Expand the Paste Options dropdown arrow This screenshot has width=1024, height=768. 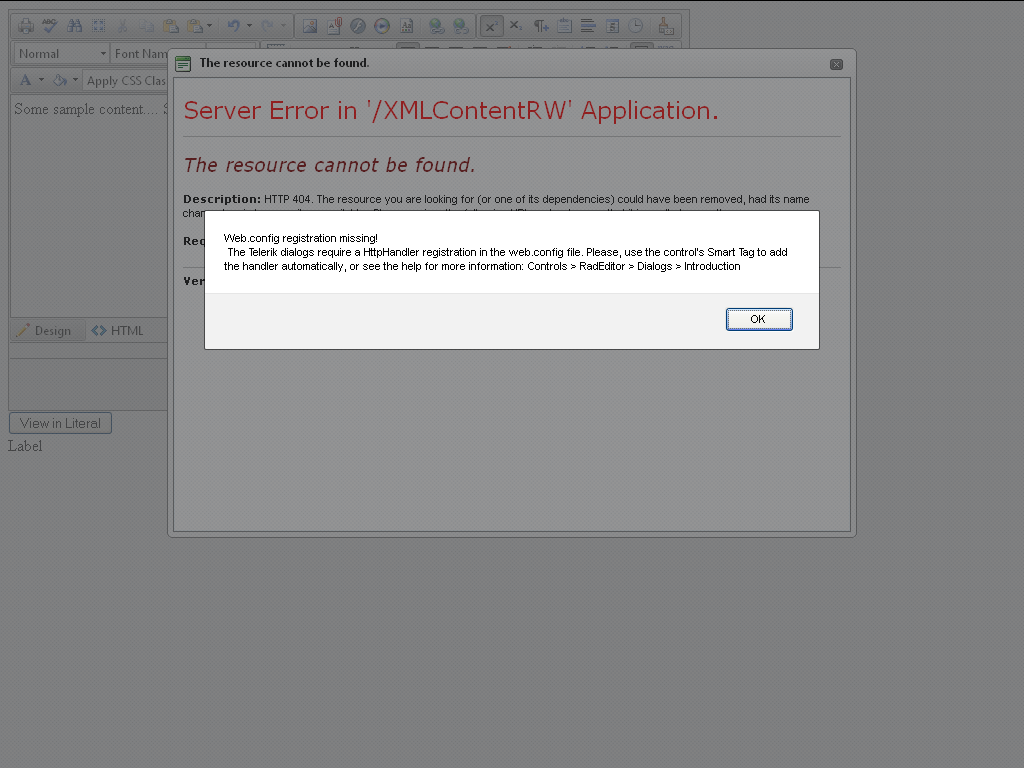pos(210,26)
